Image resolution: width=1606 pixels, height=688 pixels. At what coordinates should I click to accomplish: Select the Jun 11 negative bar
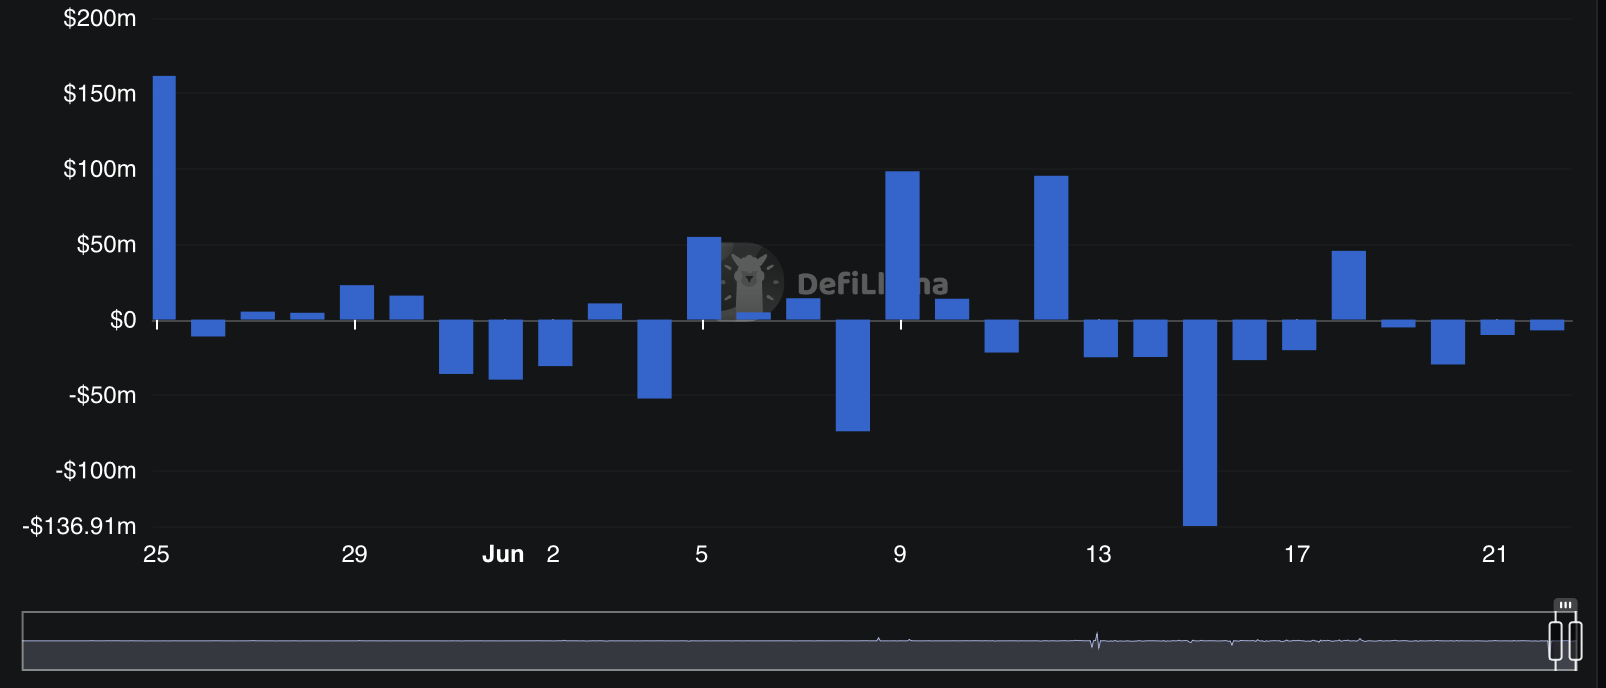[x=1001, y=336]
